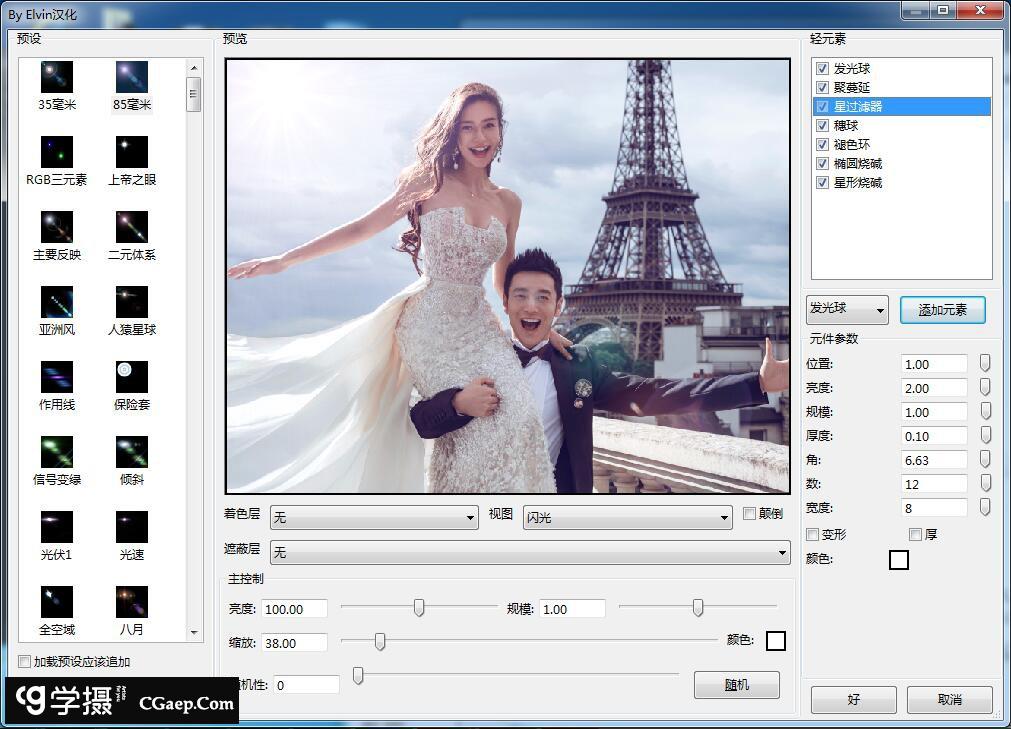Screen dimensions: 1011x729
Task: Select the 35毫米 lens flare preset
Action: click(57, 77)
